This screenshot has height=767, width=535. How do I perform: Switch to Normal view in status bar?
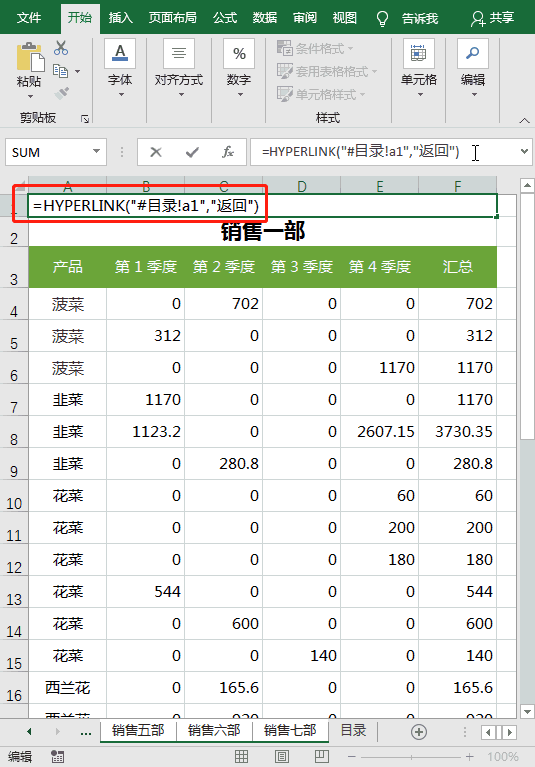[x=242, y=757]
